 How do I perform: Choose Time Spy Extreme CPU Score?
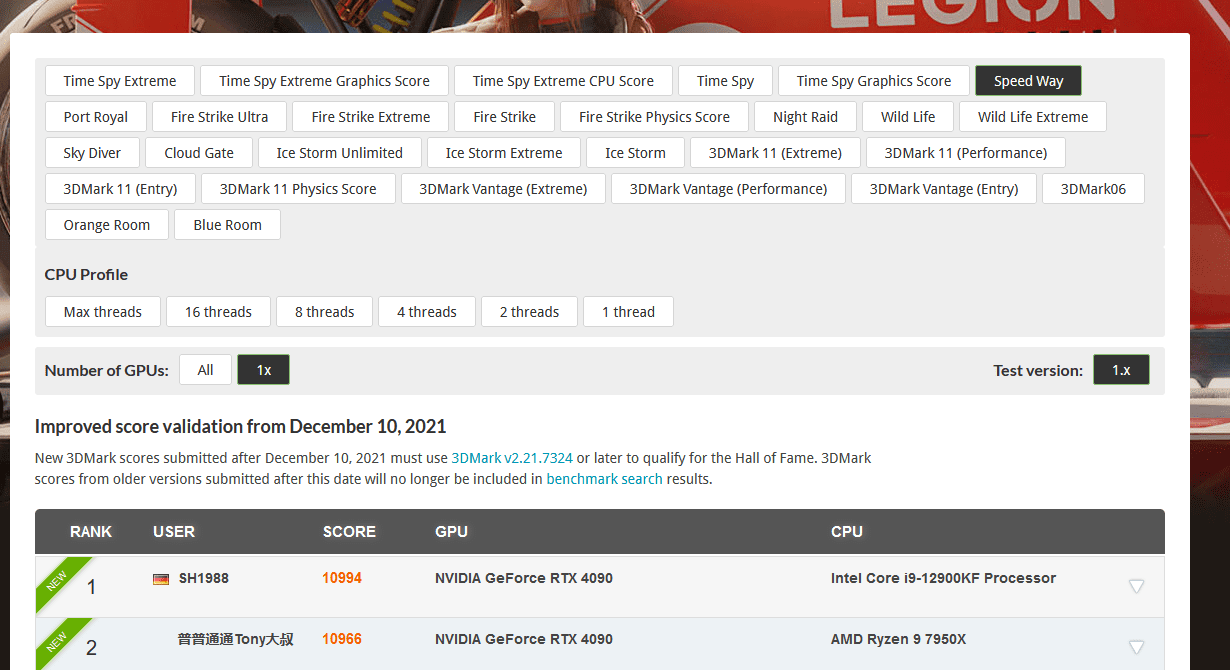[x=563, y=81]
